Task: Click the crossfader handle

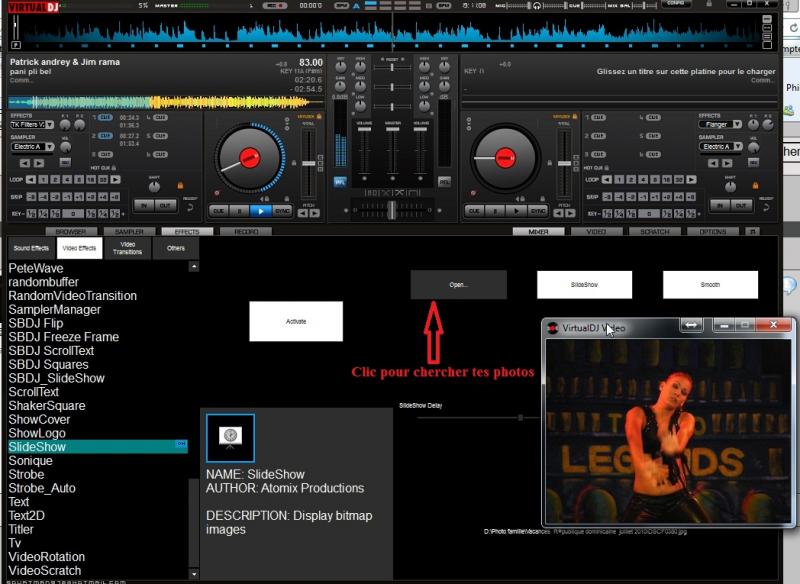Action: coord(392,210)
